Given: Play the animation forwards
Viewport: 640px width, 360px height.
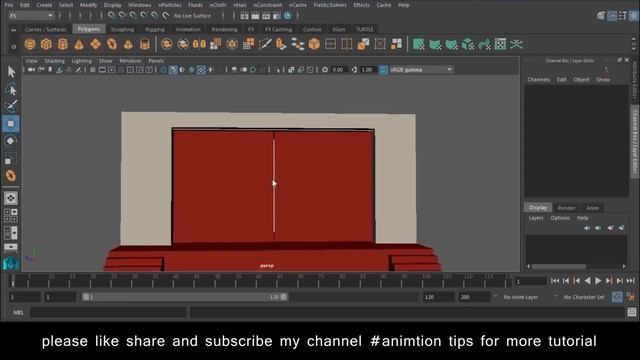Looking at the screenshot, I should click(598, 281).
